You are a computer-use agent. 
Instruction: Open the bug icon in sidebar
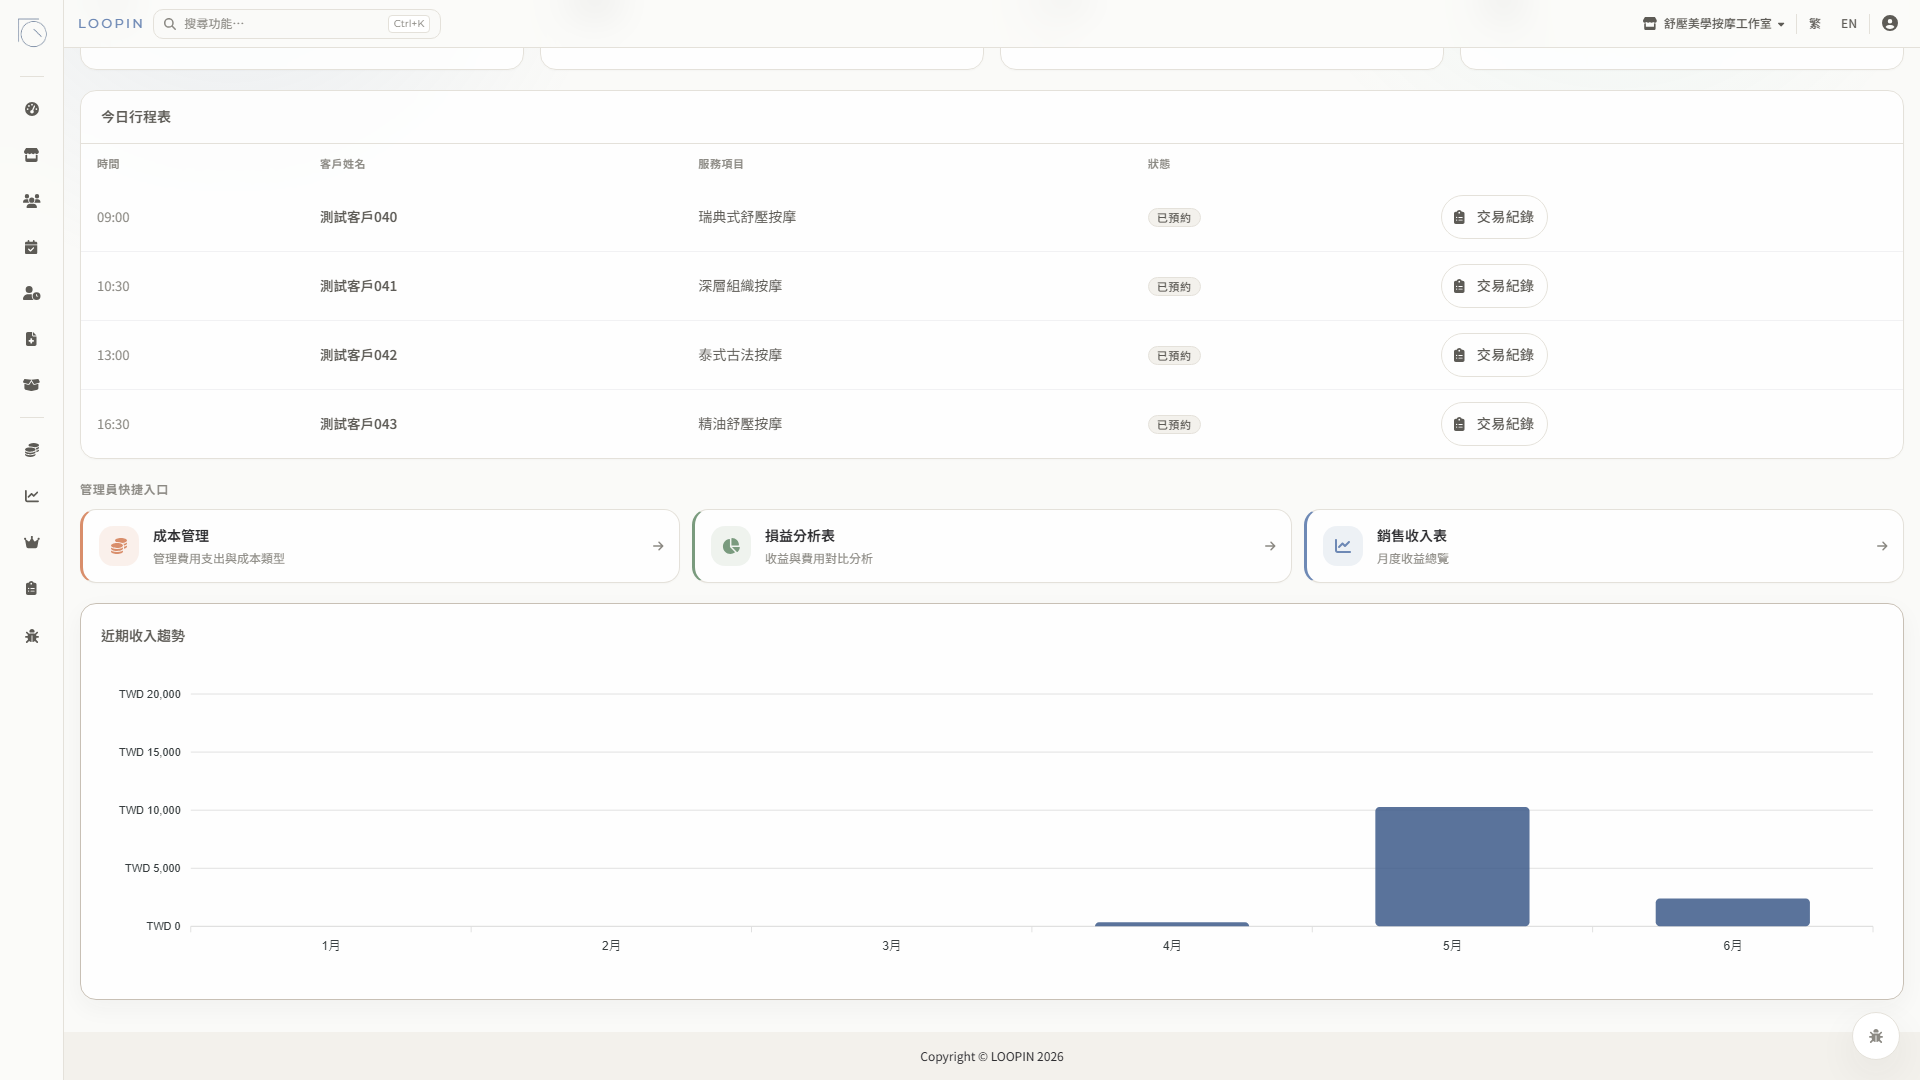[x=32, y=636]
